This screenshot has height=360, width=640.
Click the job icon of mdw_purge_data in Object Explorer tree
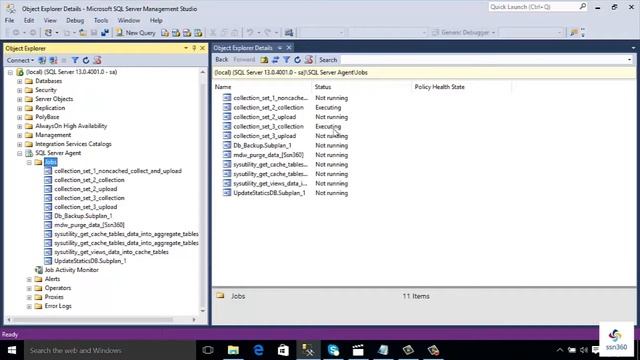point(48,225)
